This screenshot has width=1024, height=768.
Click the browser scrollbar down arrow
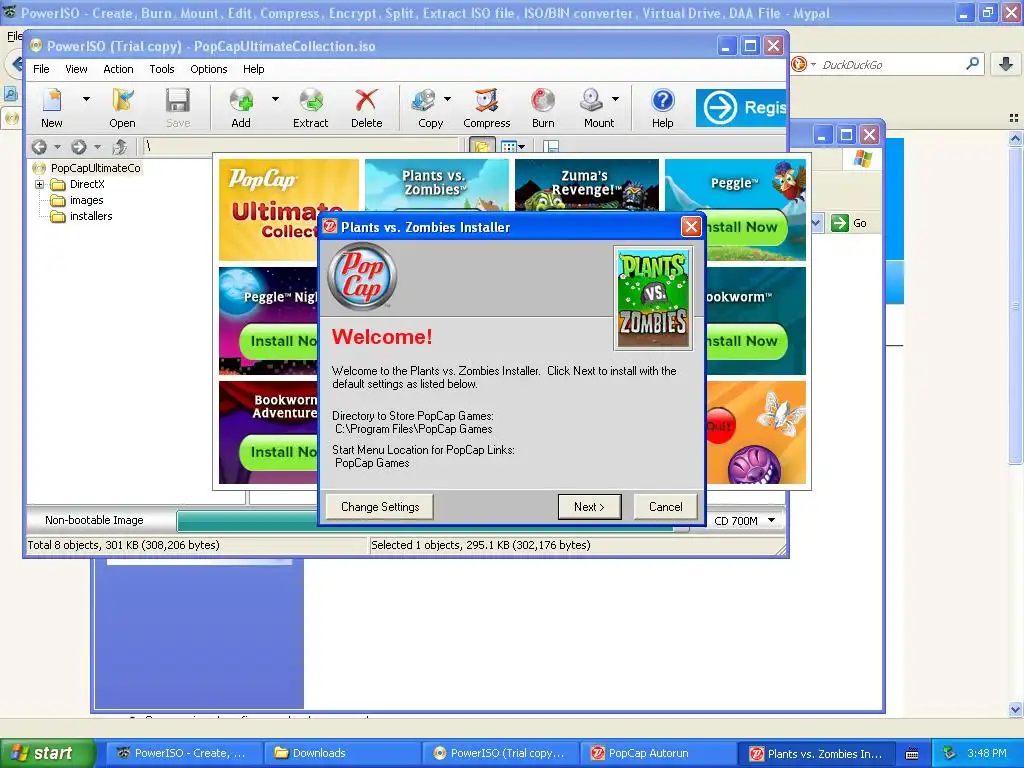[1015, 709]
